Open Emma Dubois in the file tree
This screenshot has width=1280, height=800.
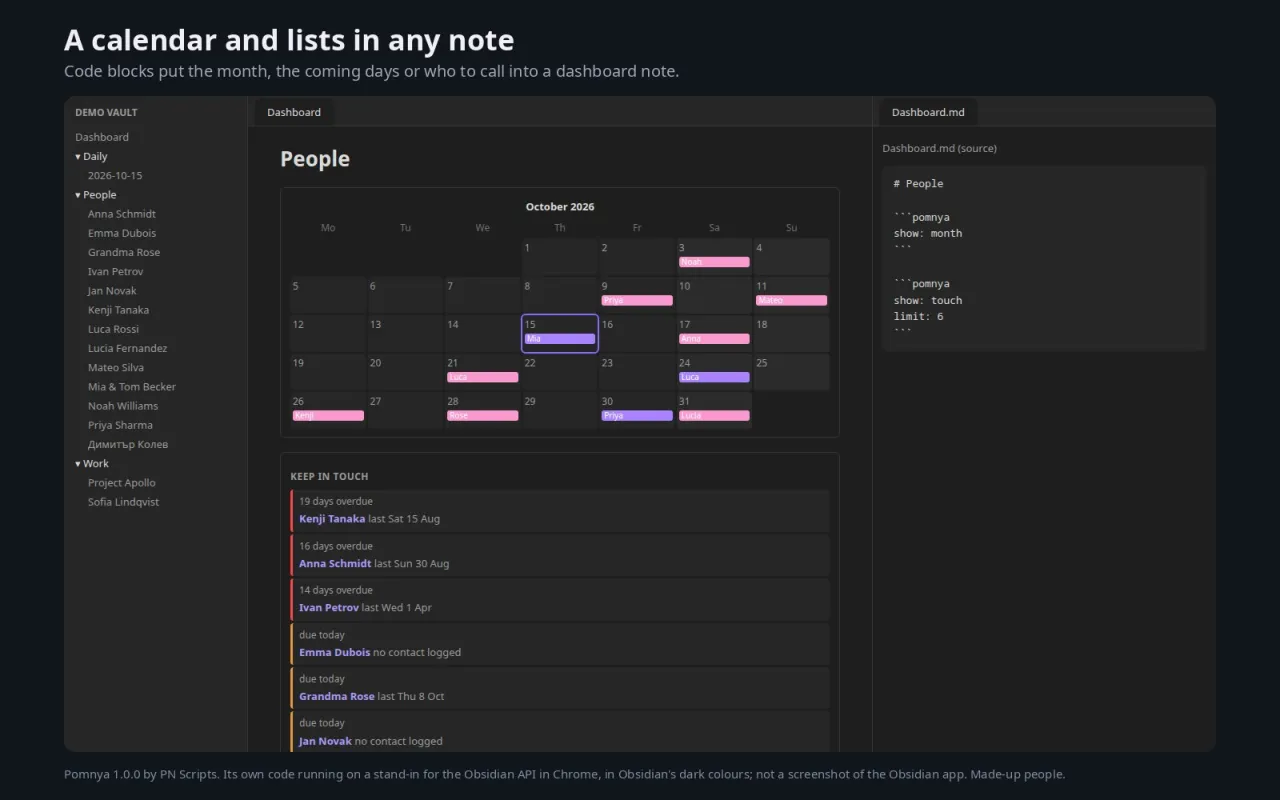(122, 233)
